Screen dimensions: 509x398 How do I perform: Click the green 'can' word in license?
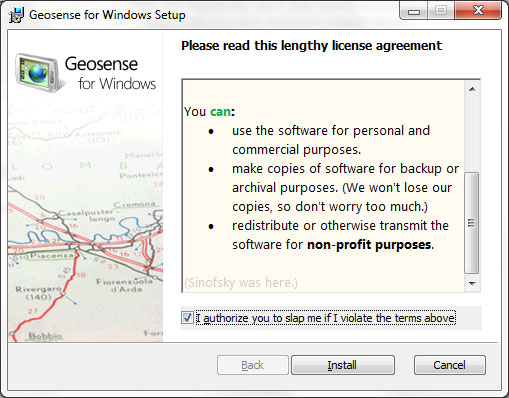tap(220, 112)
